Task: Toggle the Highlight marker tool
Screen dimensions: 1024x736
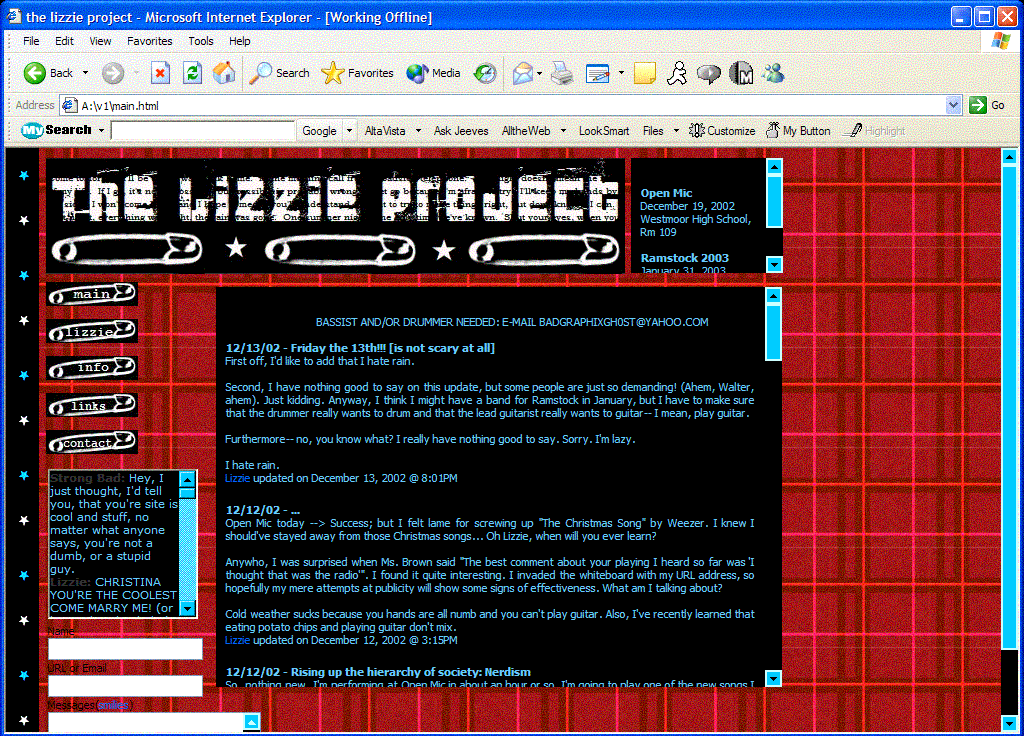Action: click(874, 131)
